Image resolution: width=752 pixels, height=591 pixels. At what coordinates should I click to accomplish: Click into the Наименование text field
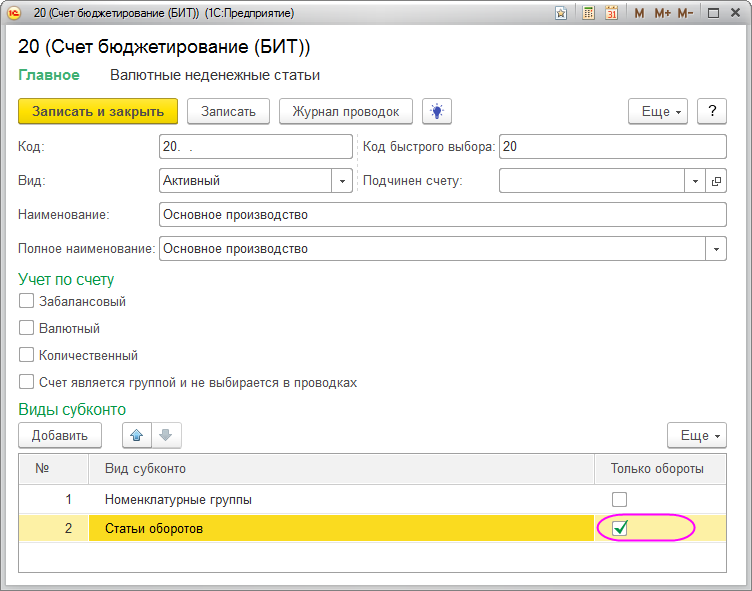440,215
